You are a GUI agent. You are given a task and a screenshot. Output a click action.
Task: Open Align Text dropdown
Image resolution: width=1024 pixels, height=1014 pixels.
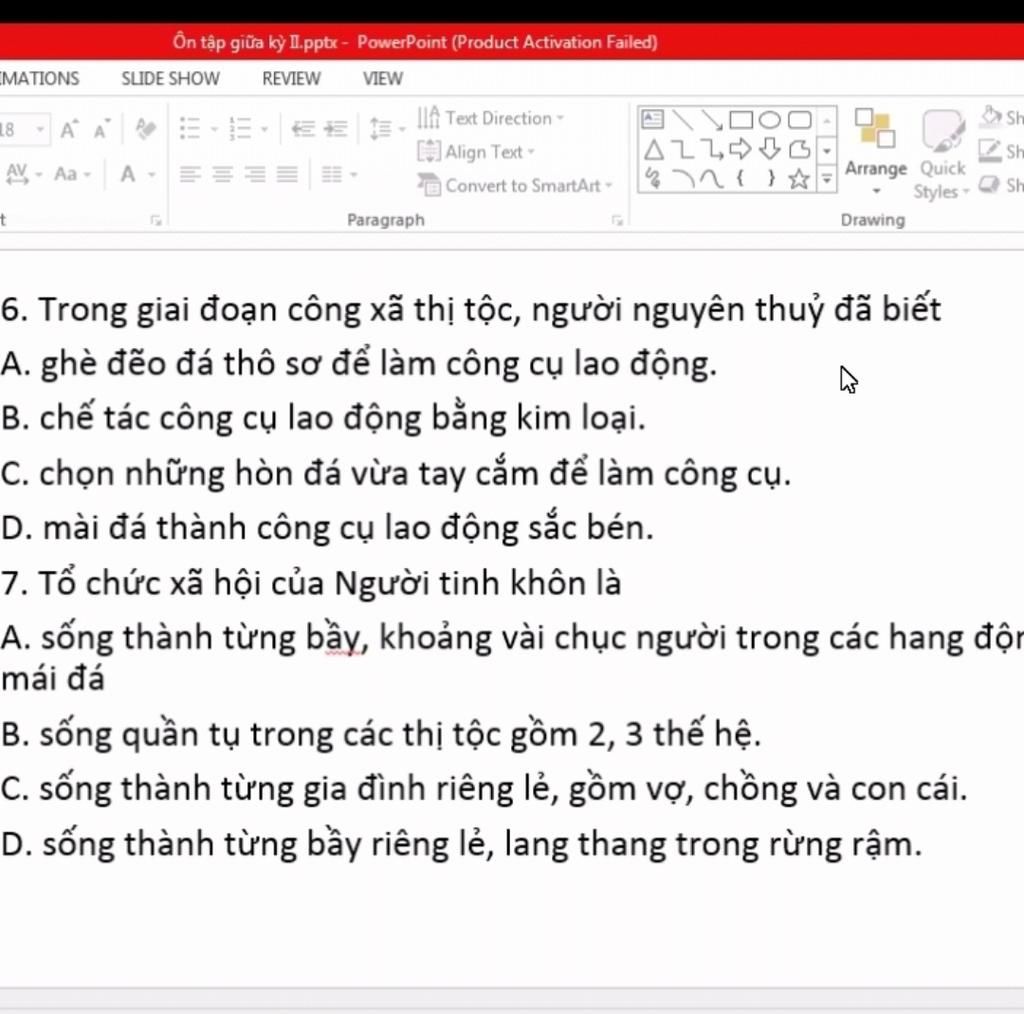[477, 152]
